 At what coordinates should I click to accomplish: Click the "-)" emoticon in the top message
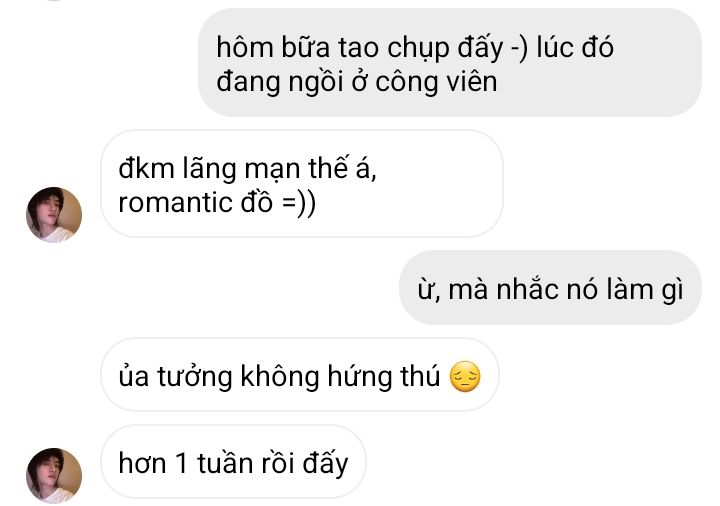(x=519, y=48)
